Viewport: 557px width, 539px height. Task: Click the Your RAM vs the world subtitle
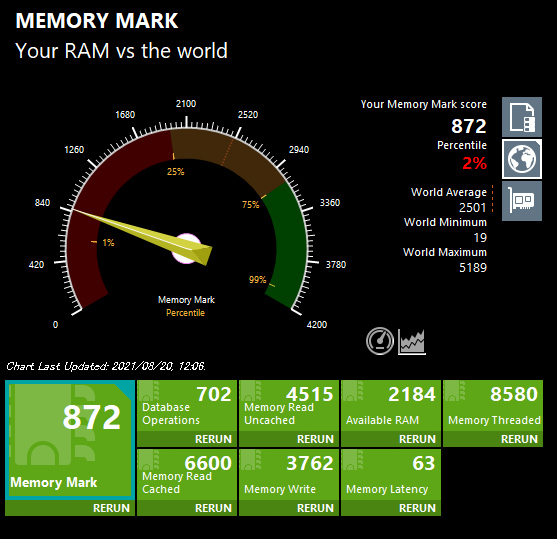point(121,50)
